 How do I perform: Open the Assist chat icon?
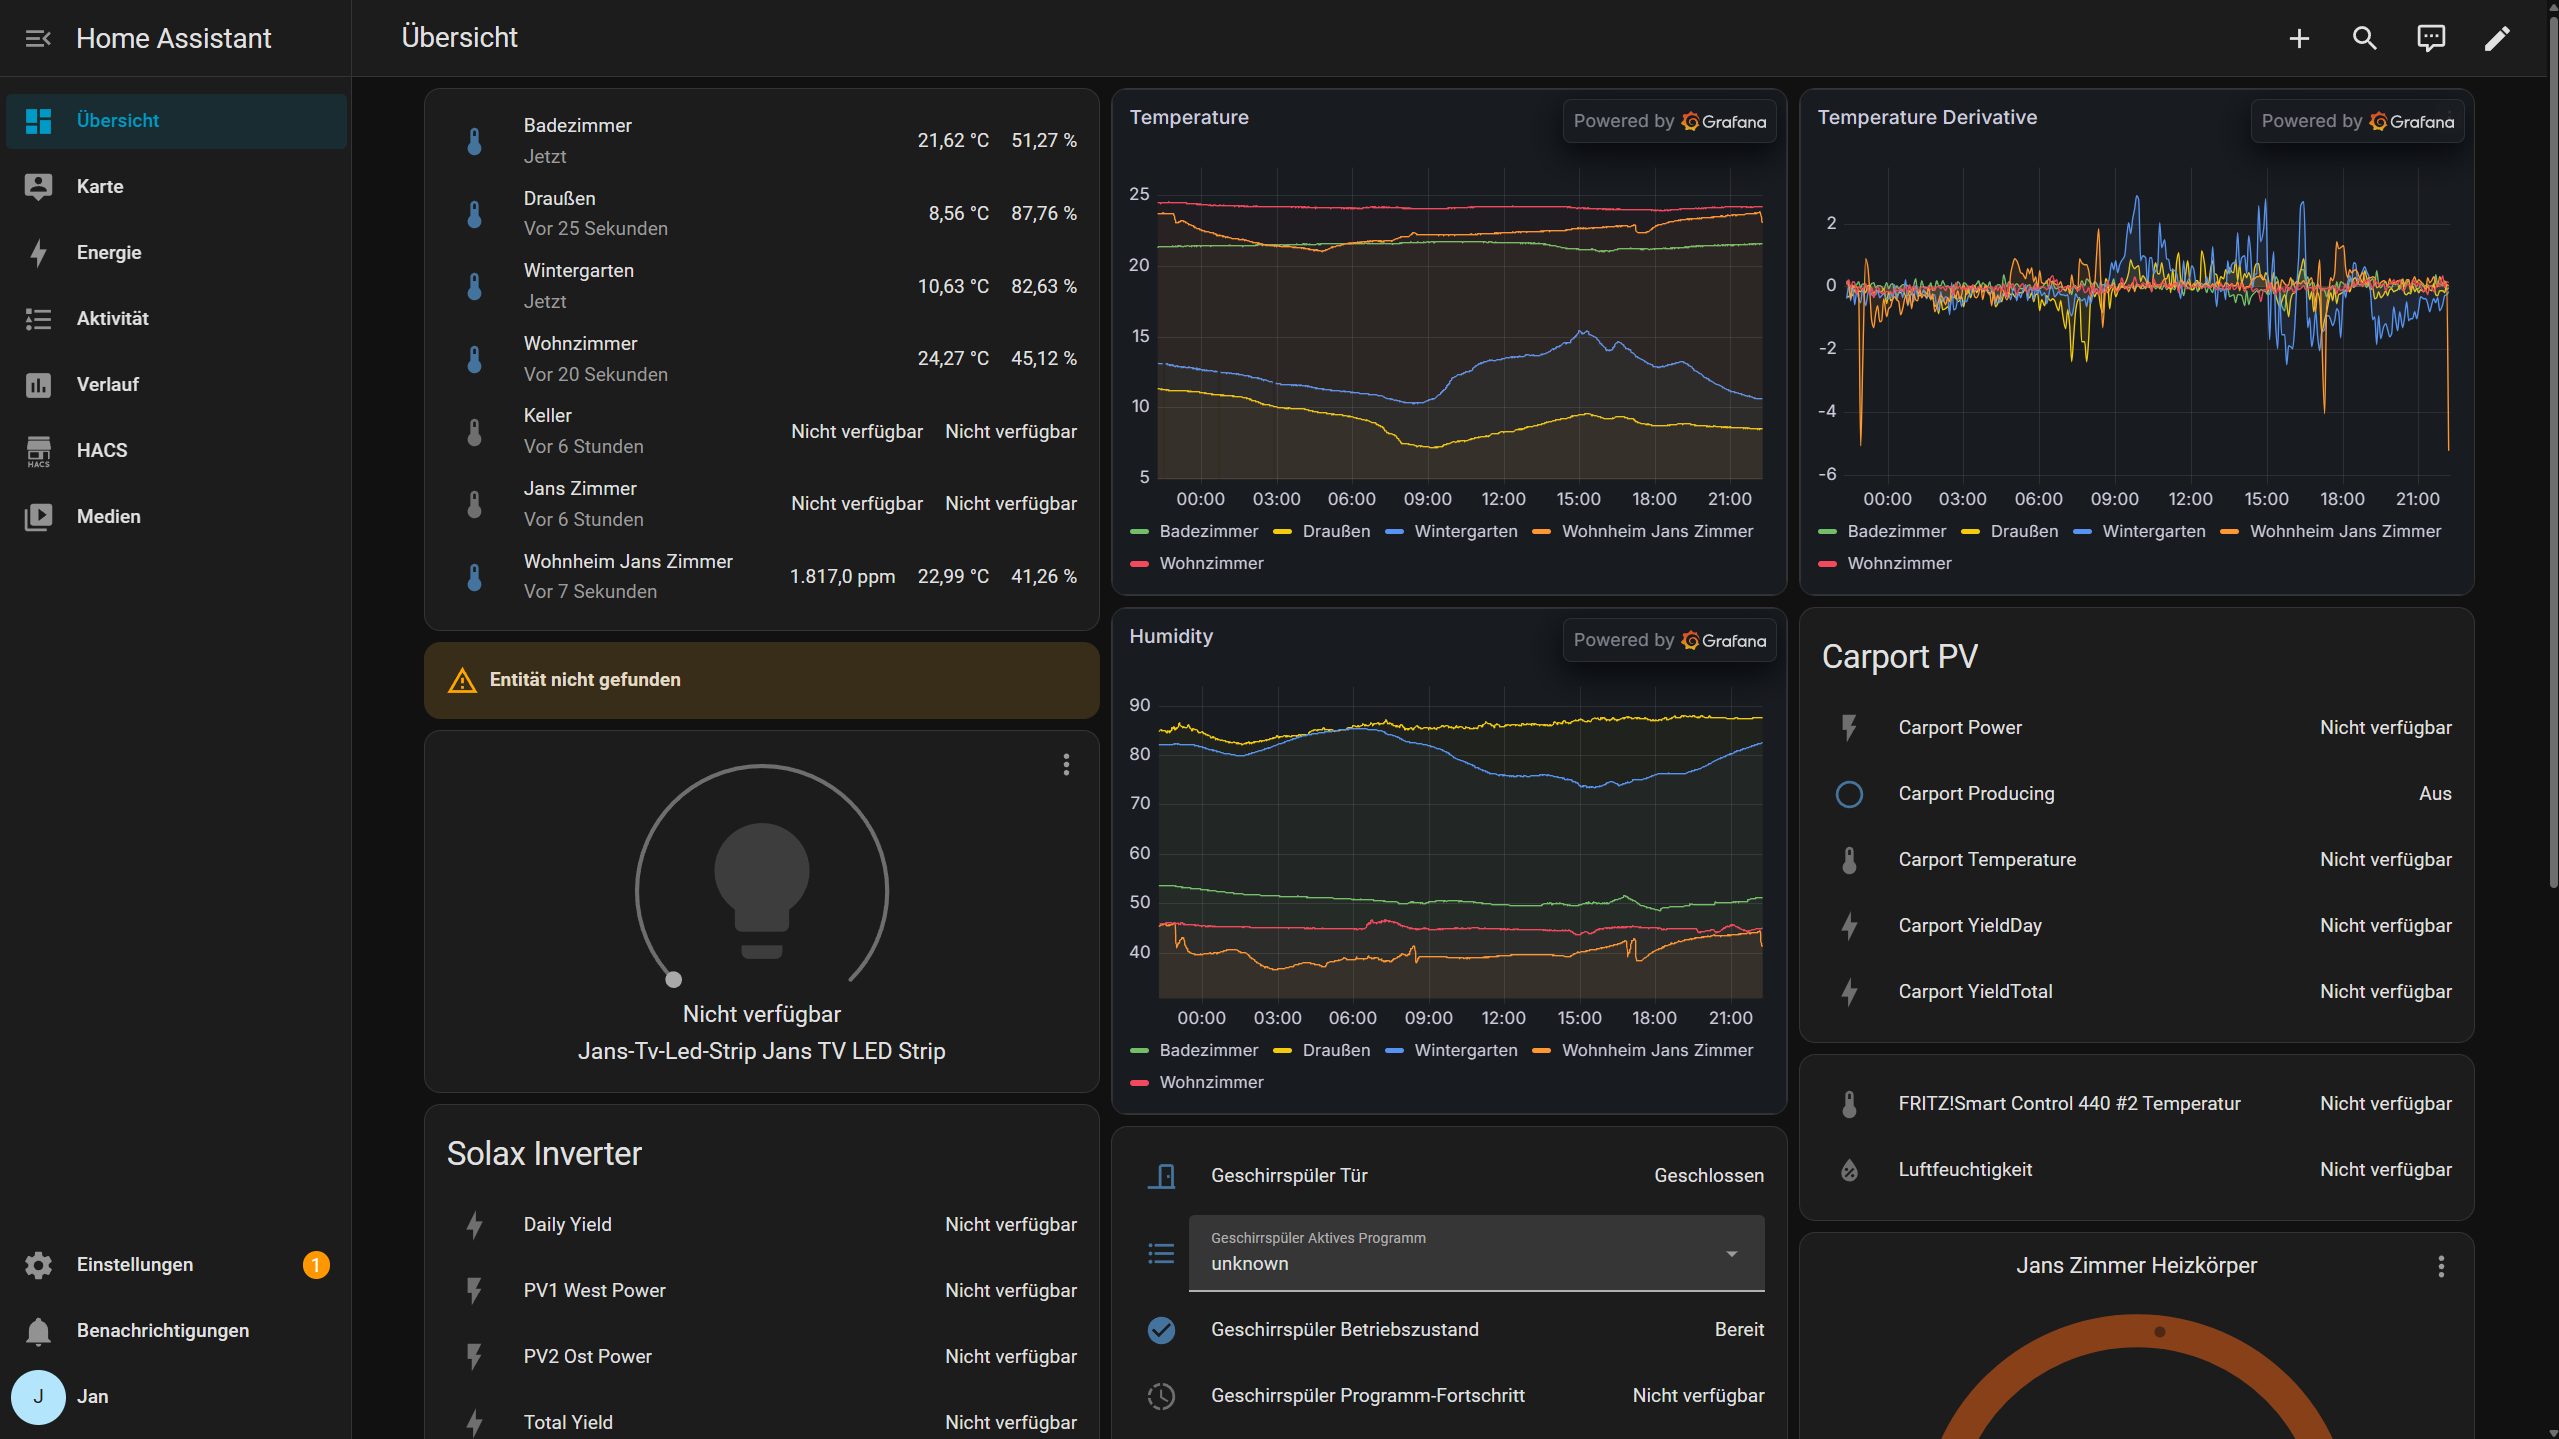2431,38
